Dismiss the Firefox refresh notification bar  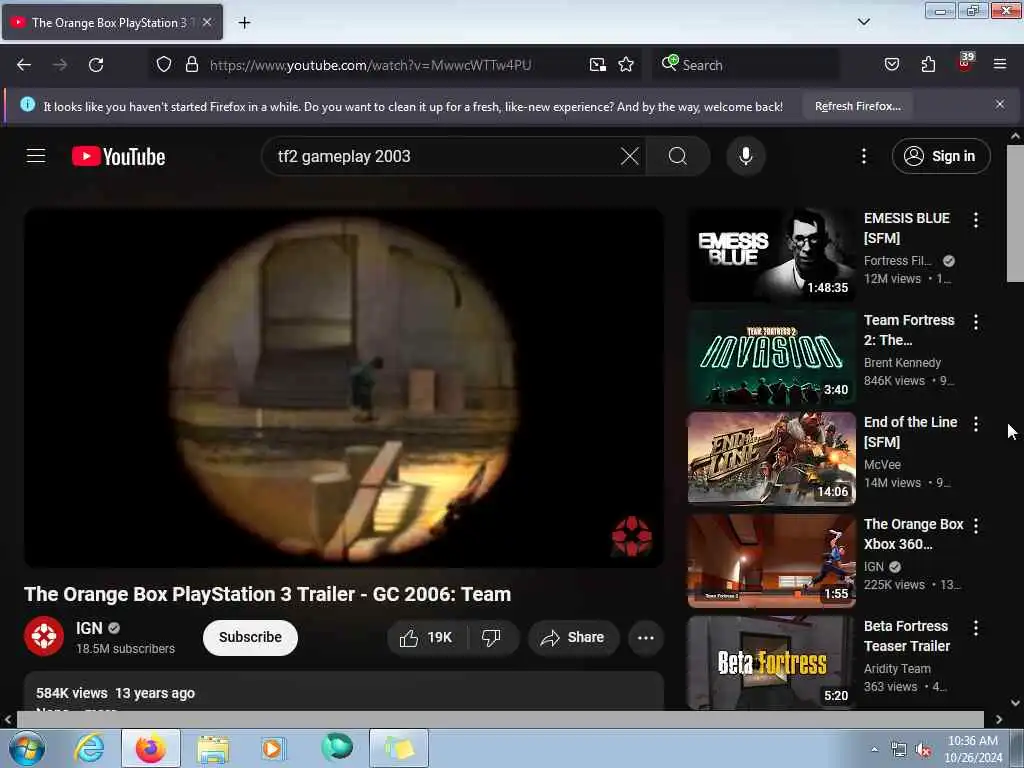click(x=999, y=104)
